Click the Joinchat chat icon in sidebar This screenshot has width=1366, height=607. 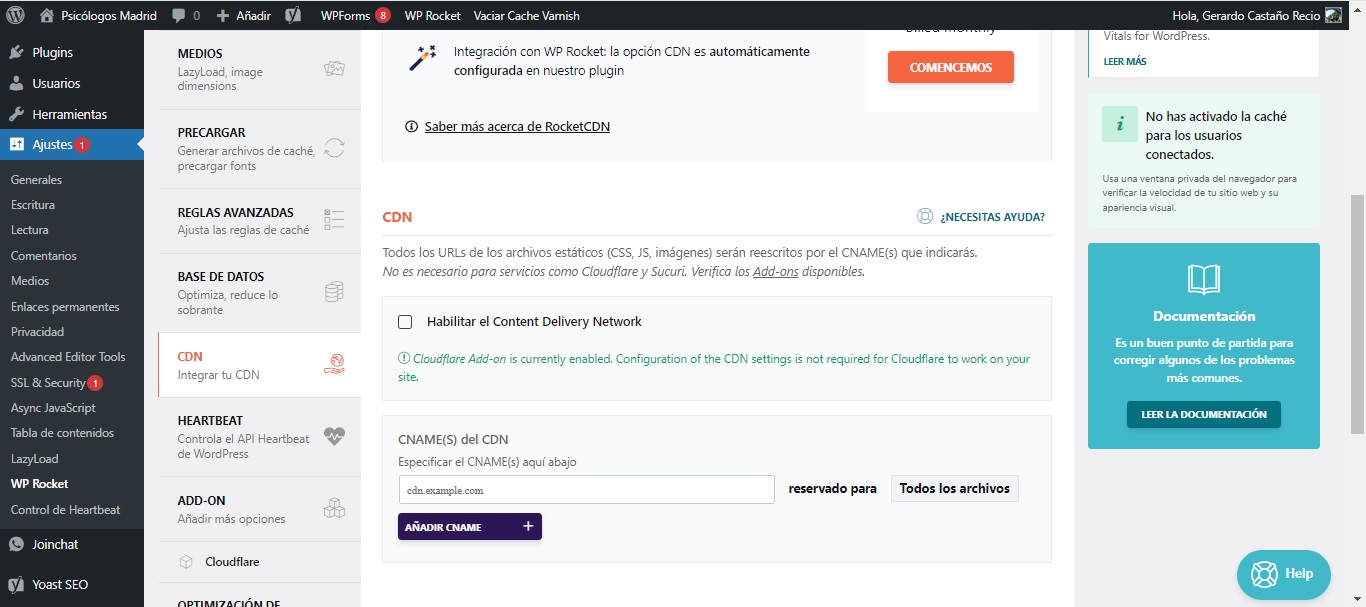coord(16,544)
